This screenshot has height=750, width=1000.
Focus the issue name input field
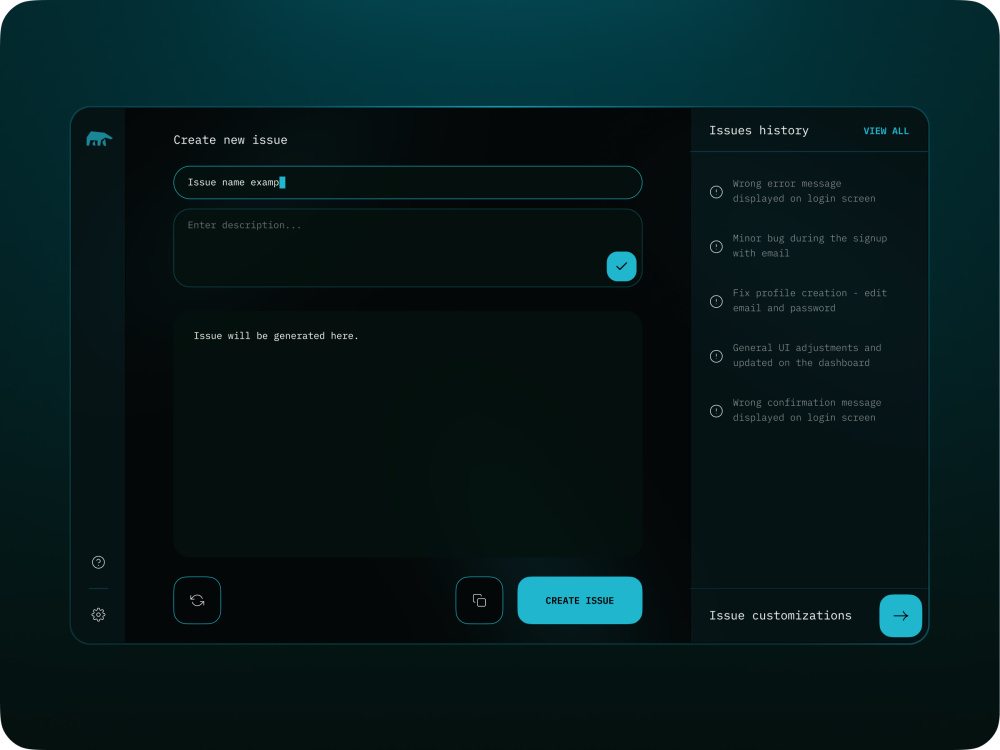pyautogui.click(x=408, y=182)
